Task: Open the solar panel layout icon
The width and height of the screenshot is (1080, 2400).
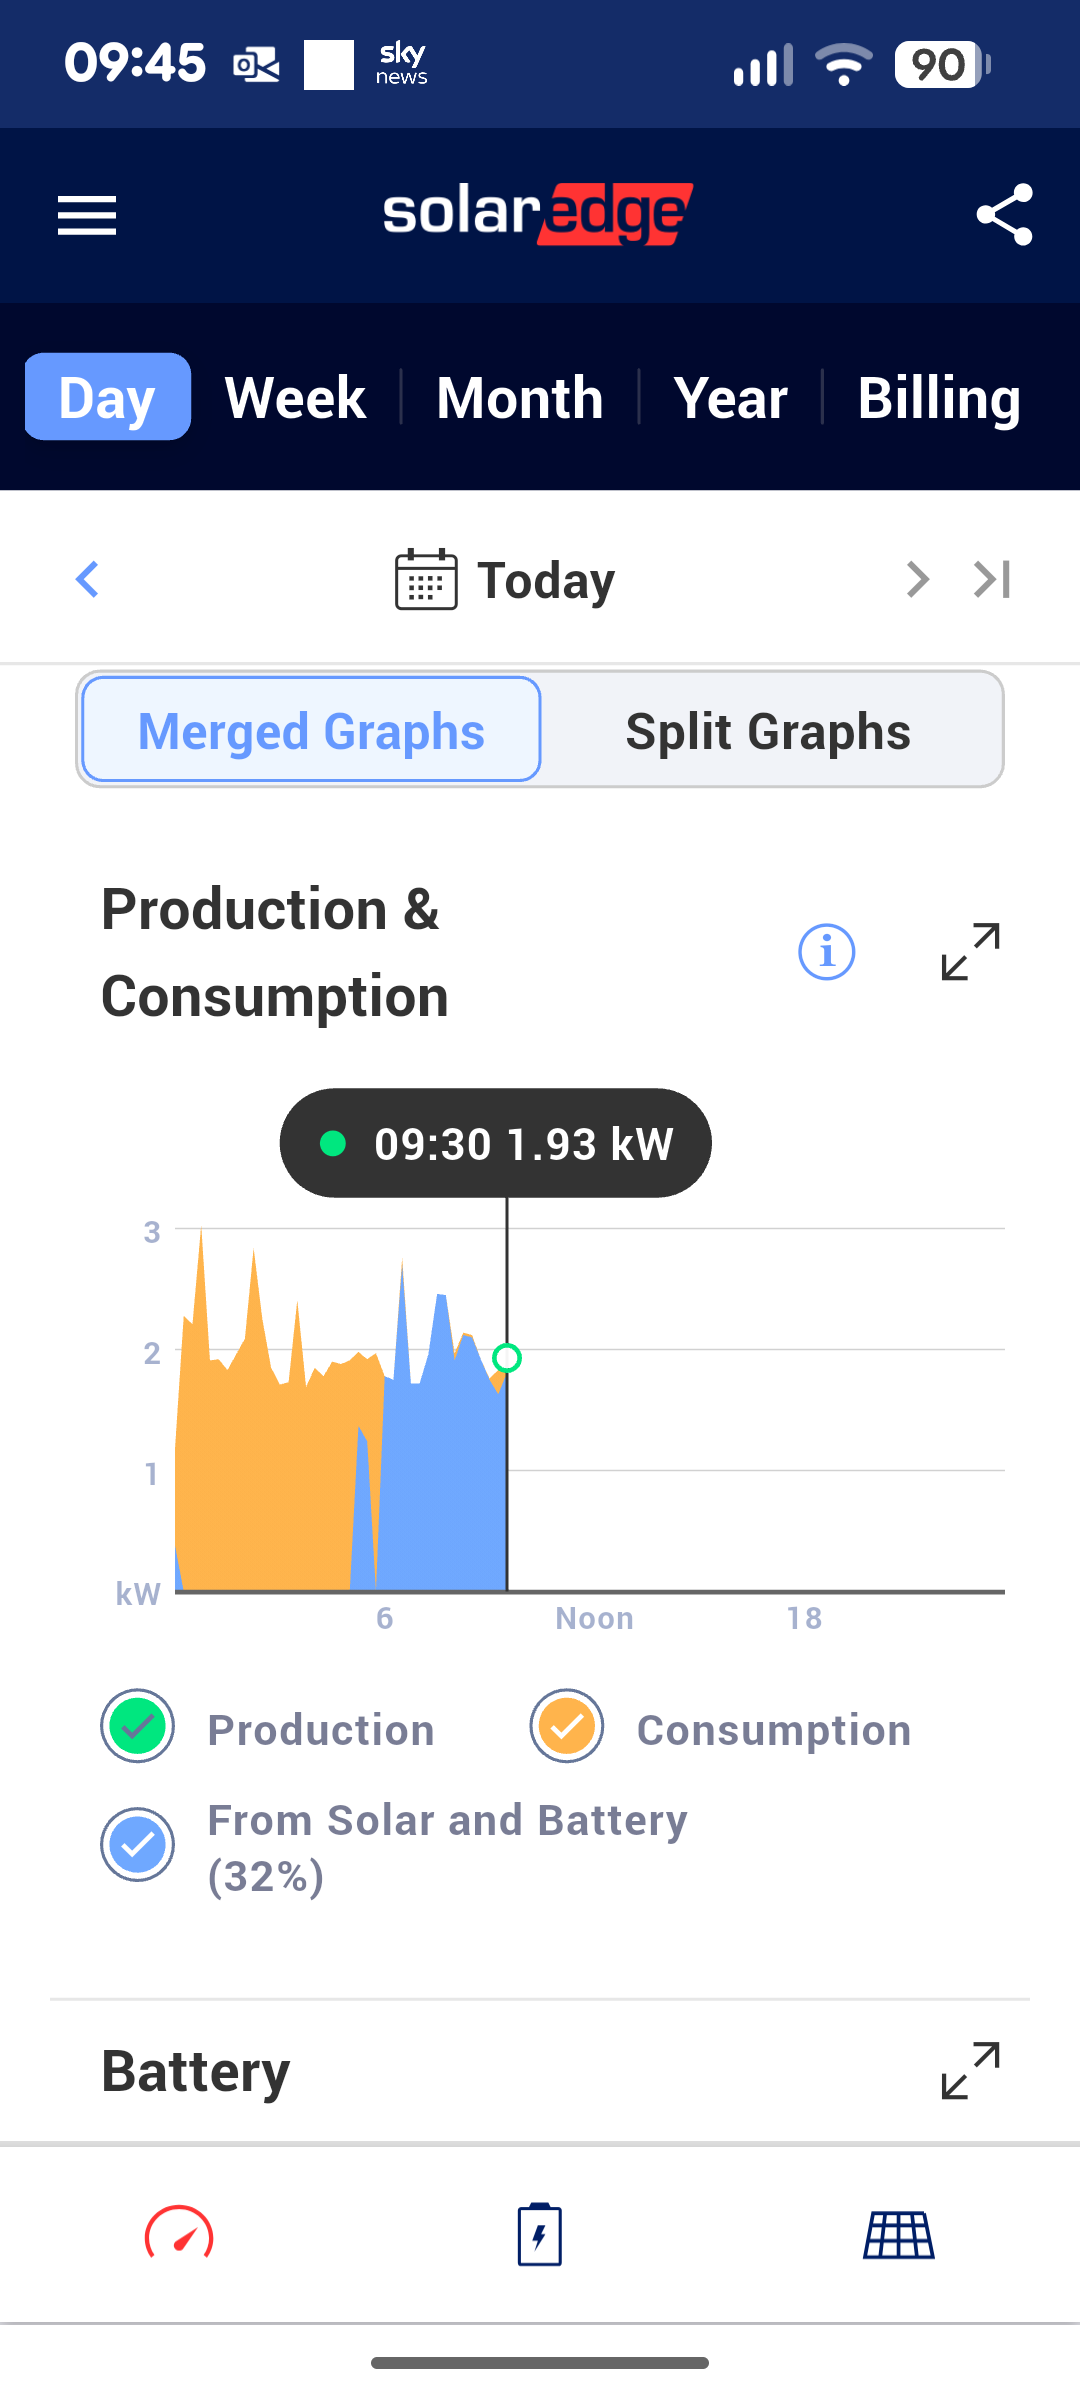Action: click(x=898, y=2235)
